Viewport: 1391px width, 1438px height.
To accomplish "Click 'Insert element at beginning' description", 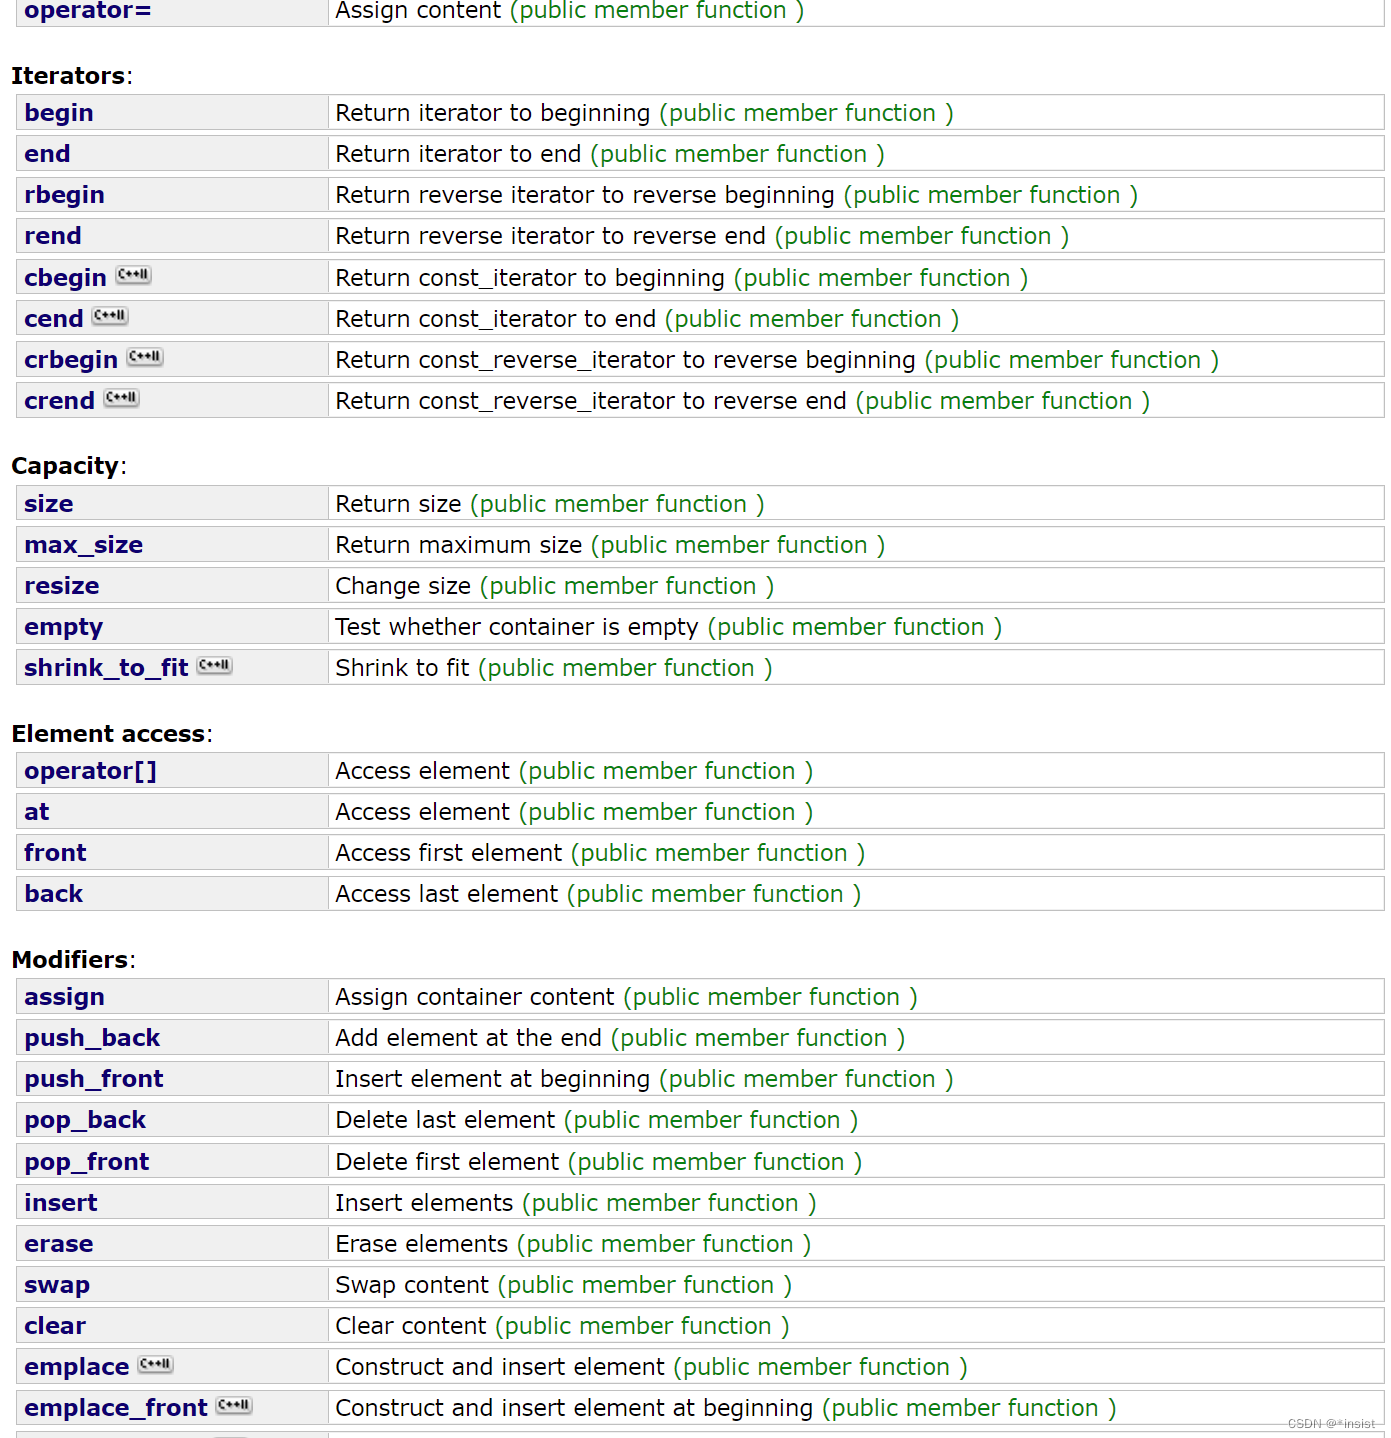I will tap(493, 1079).
